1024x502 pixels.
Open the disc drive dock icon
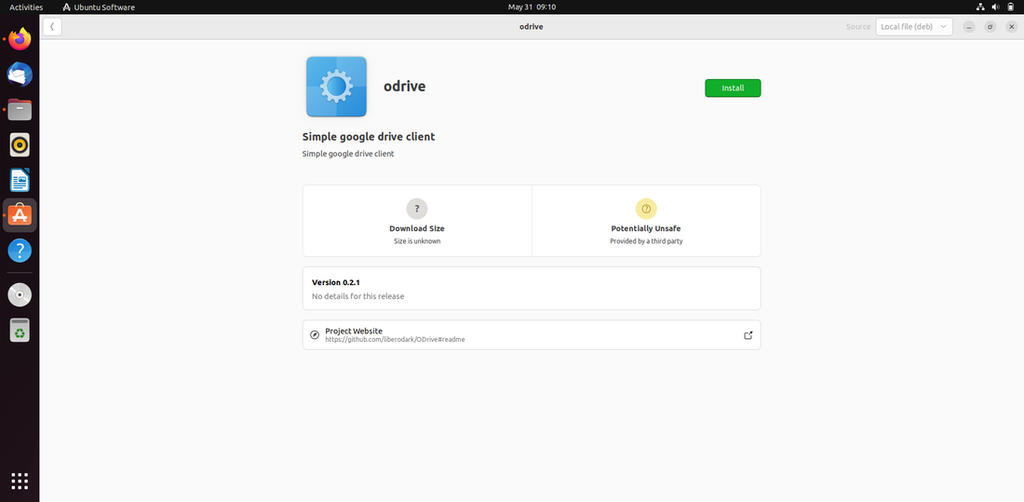[x=20, y=295]
